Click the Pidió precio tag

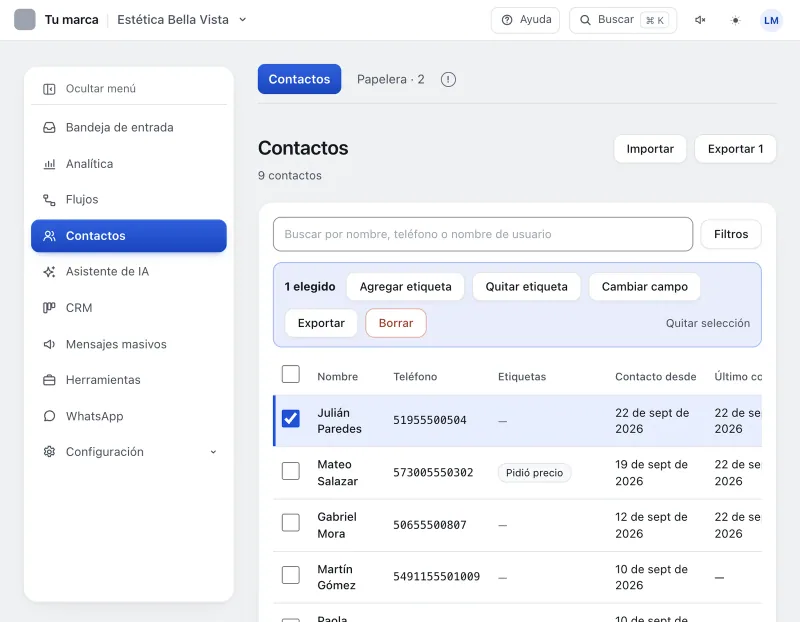point(534,473)
